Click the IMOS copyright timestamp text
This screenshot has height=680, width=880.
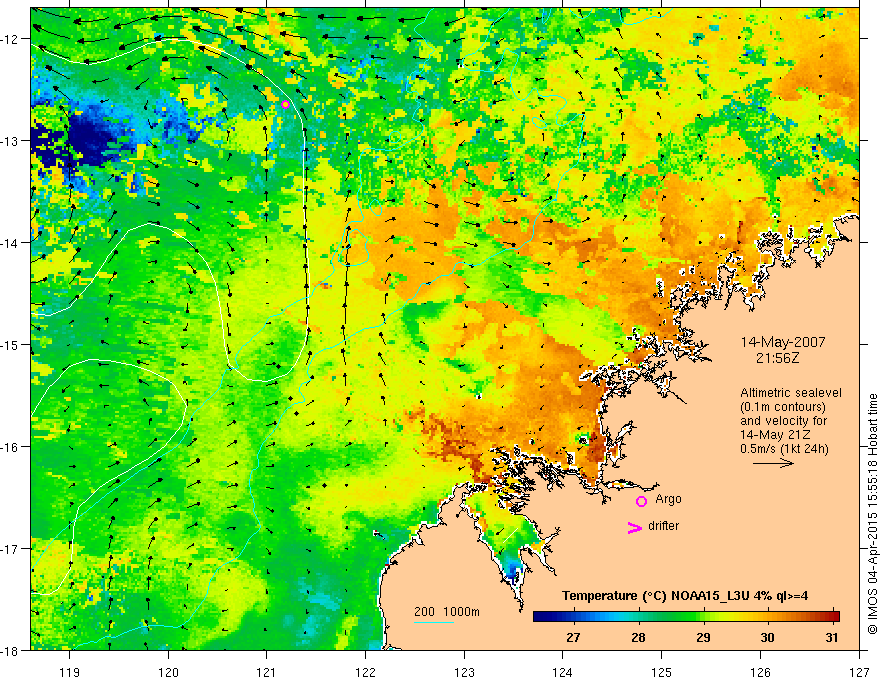[x=872, y=514]
